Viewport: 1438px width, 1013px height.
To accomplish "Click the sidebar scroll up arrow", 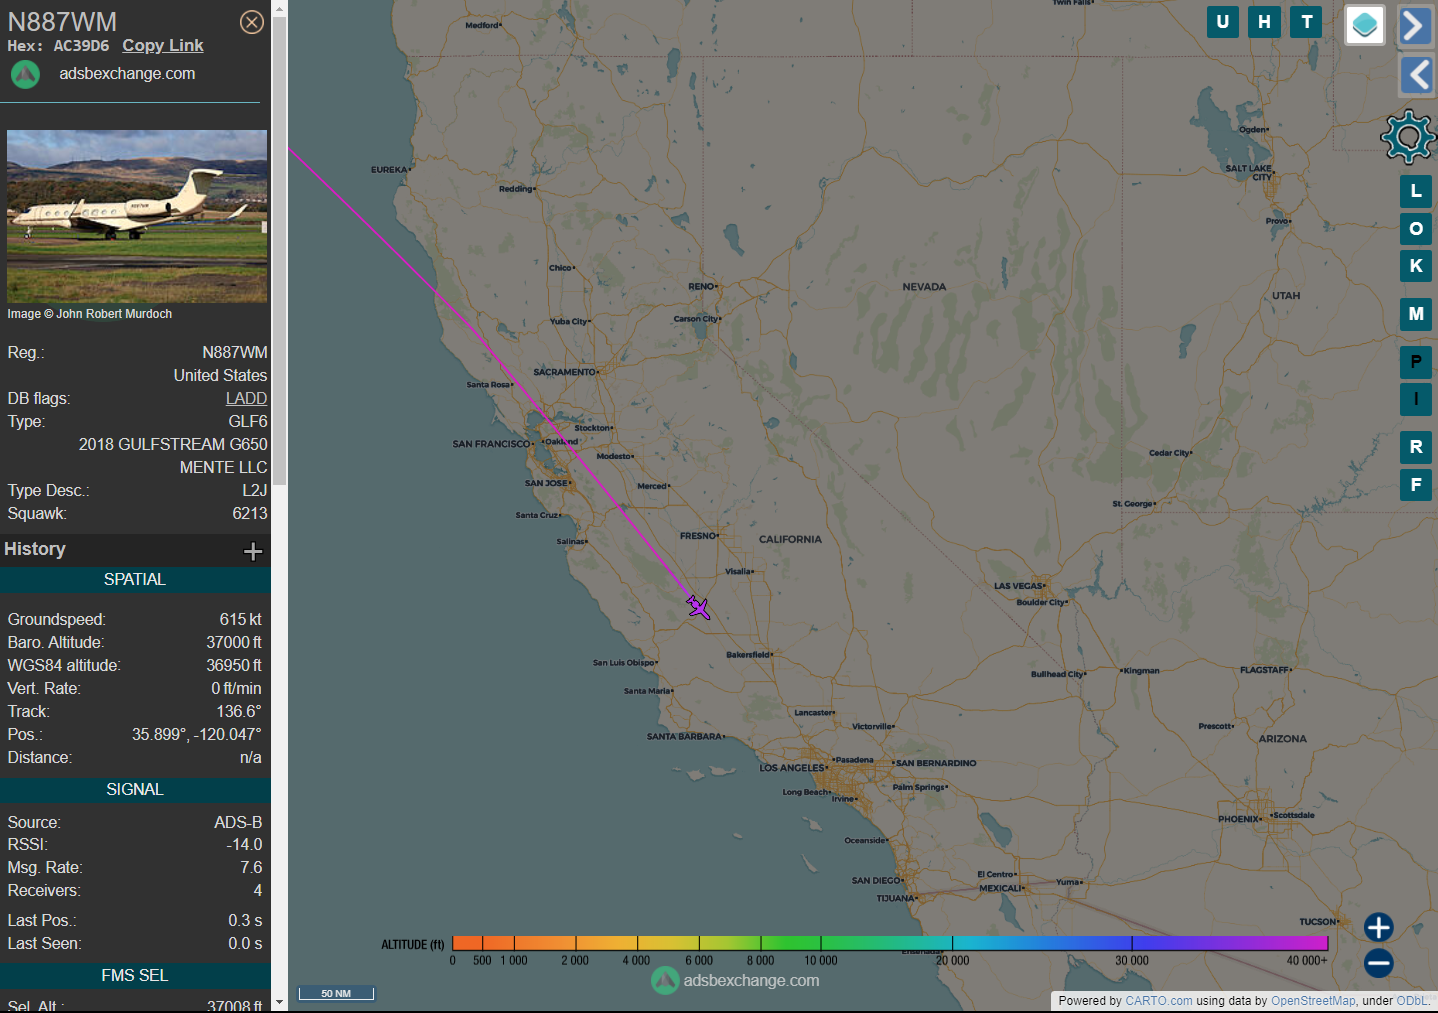I will tap(279, 8).
